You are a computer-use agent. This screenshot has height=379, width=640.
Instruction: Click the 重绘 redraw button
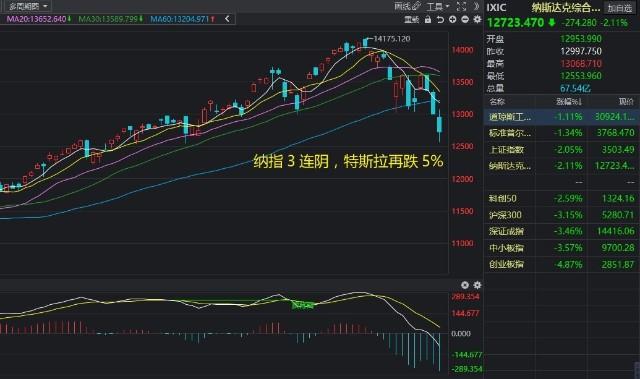(x=411, y=19)
